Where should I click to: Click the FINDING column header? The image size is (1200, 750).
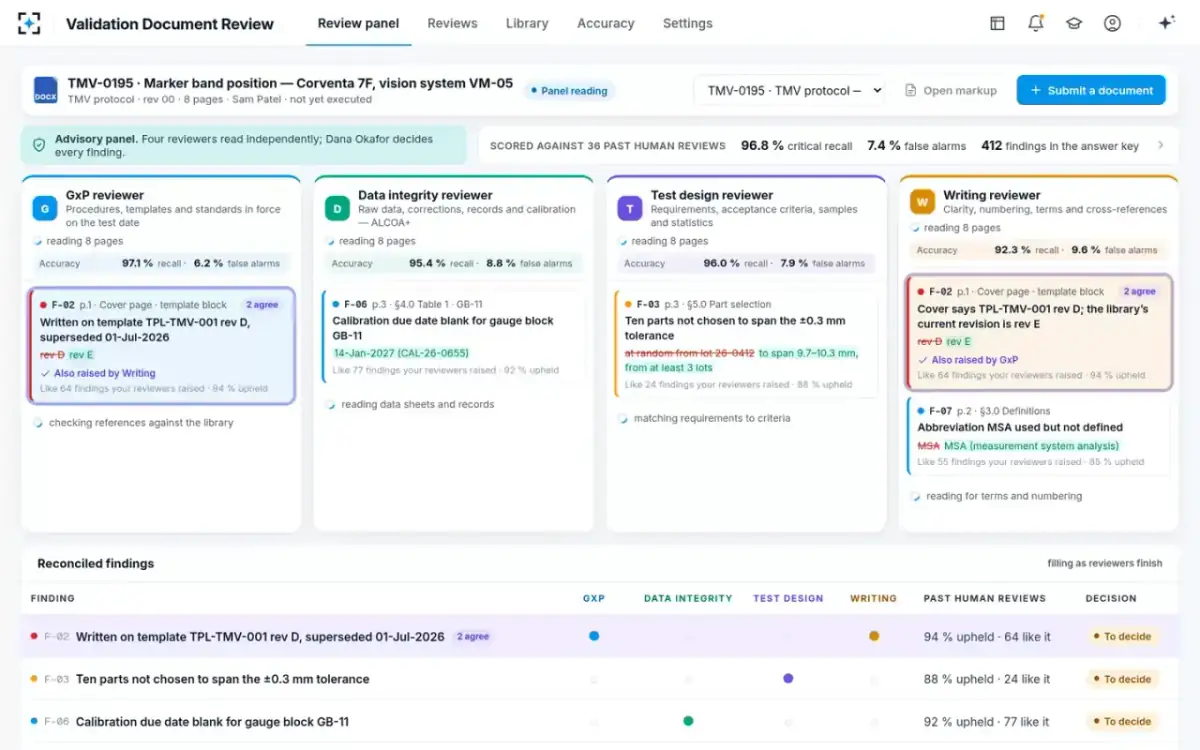52,598
